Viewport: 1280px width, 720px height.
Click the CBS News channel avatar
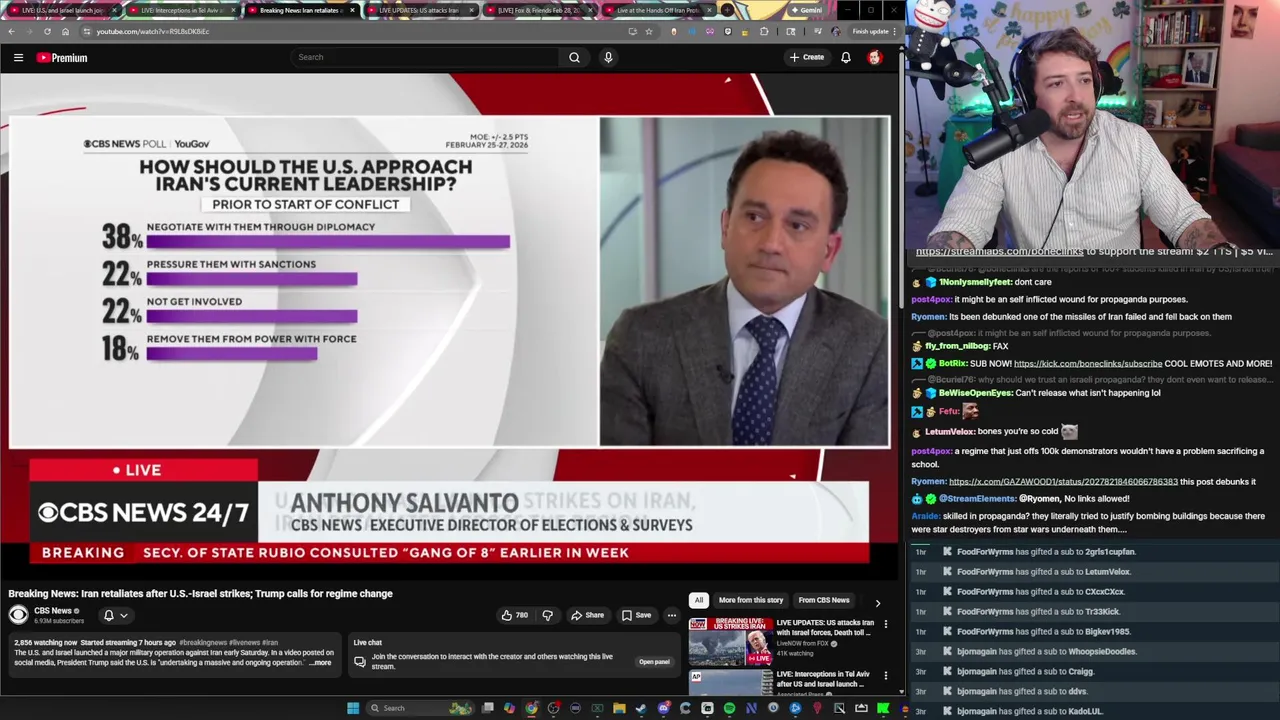pyautogui.click(x=18, y=615)
